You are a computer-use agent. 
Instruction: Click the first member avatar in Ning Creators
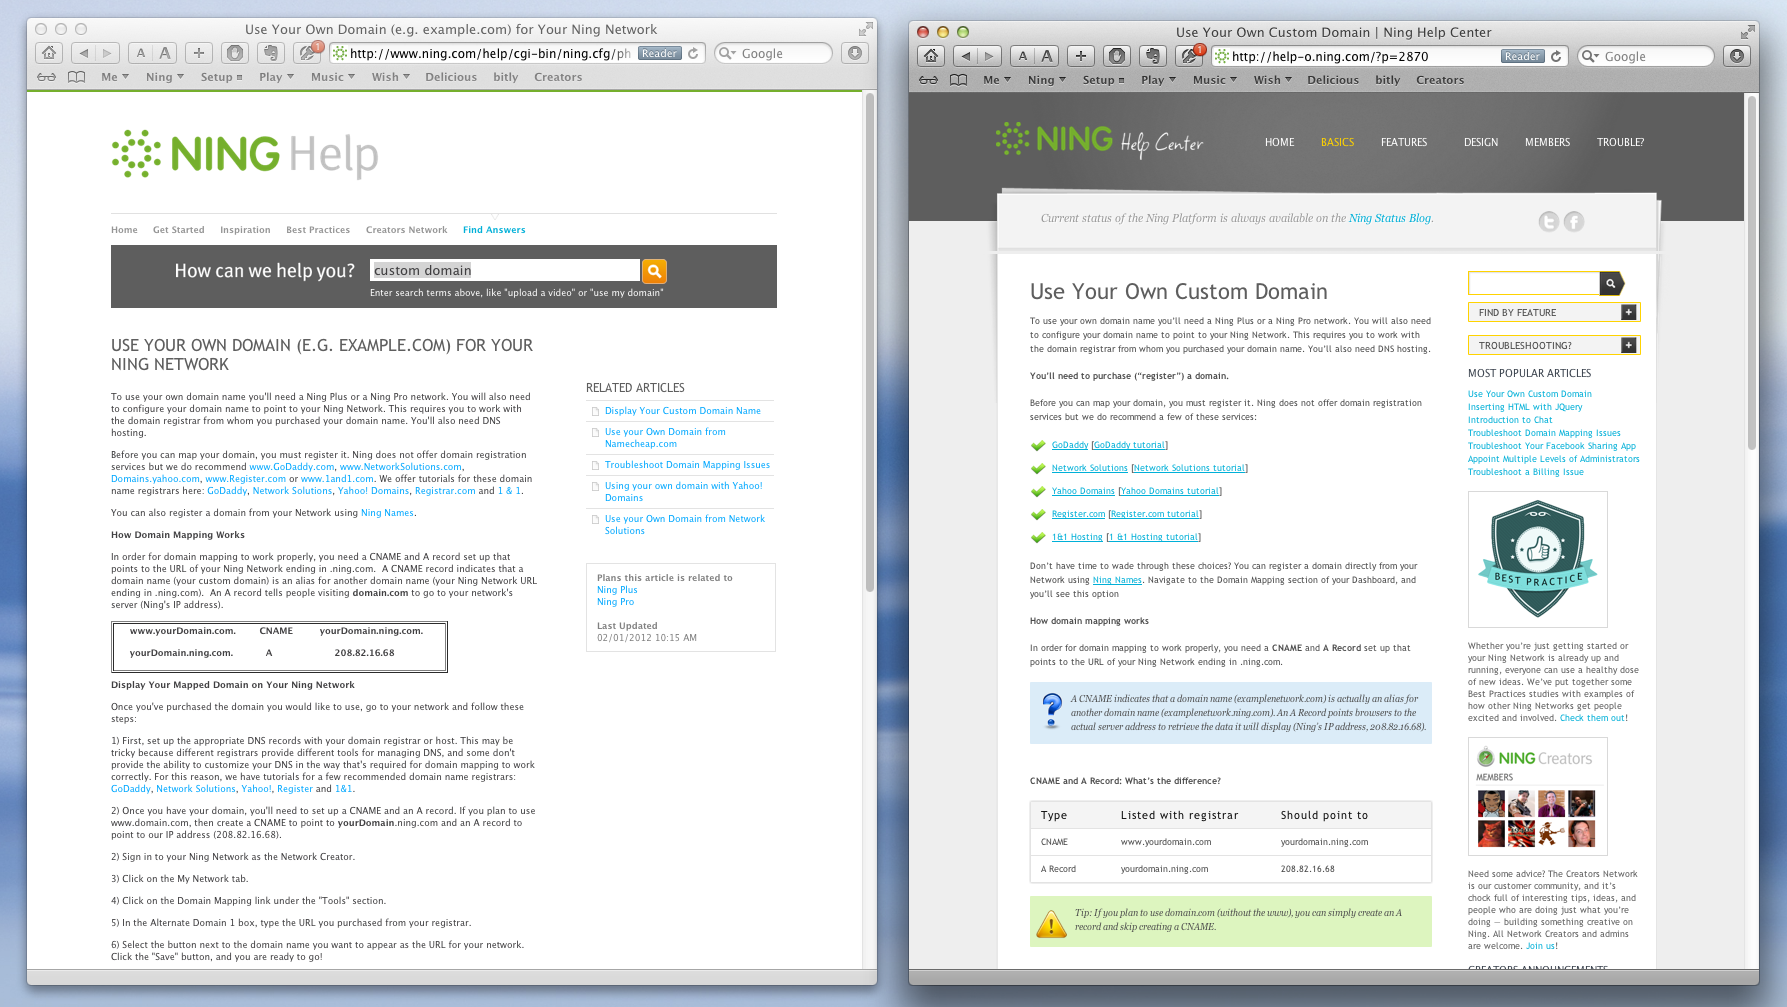point(1491,803)
